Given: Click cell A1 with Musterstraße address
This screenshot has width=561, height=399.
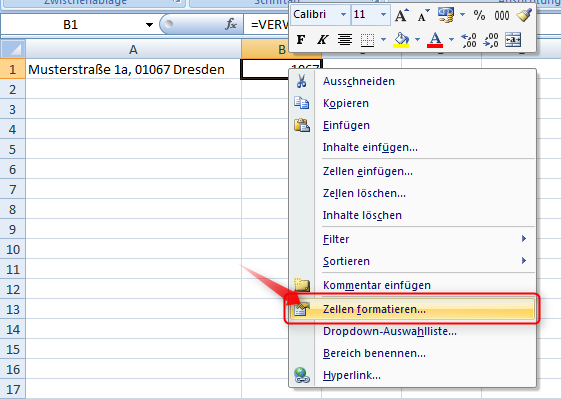Looking at the screenshot, I should point(133,69).
